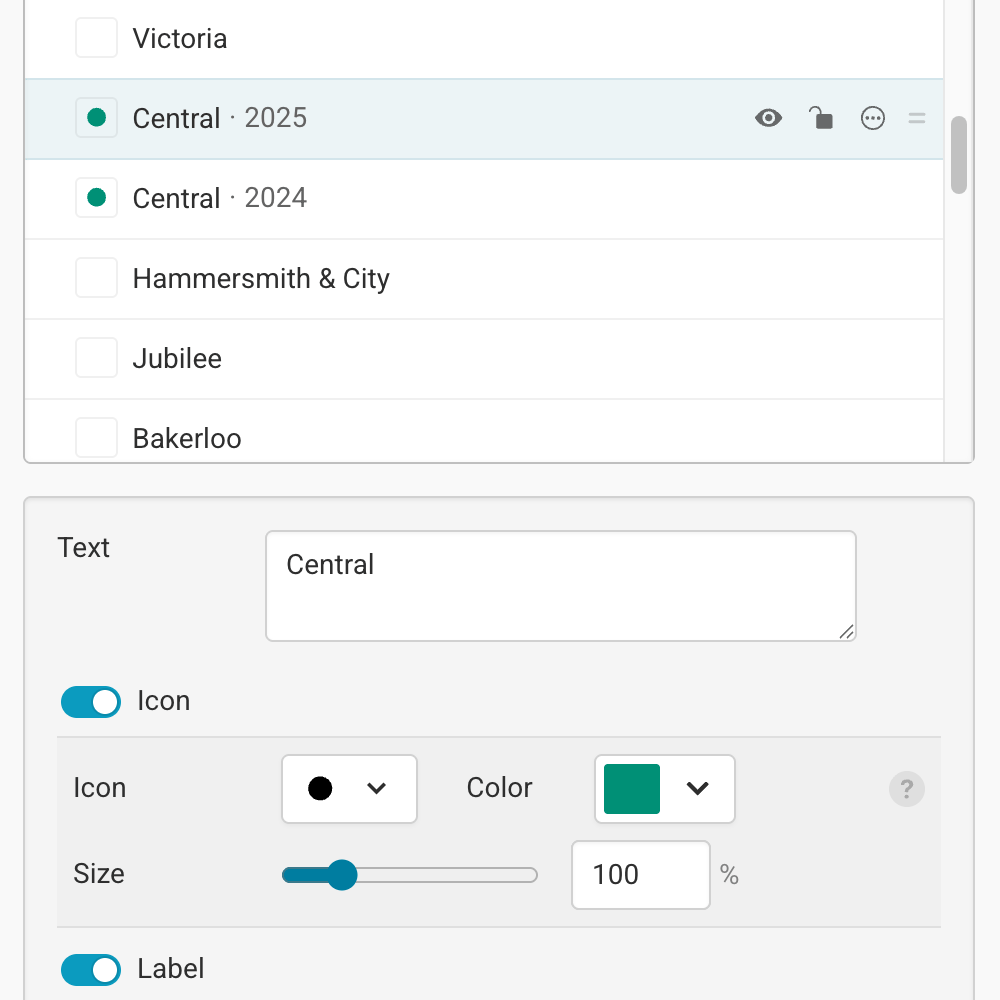Grab the Central · 2025 drag handle

click(917, 118)
